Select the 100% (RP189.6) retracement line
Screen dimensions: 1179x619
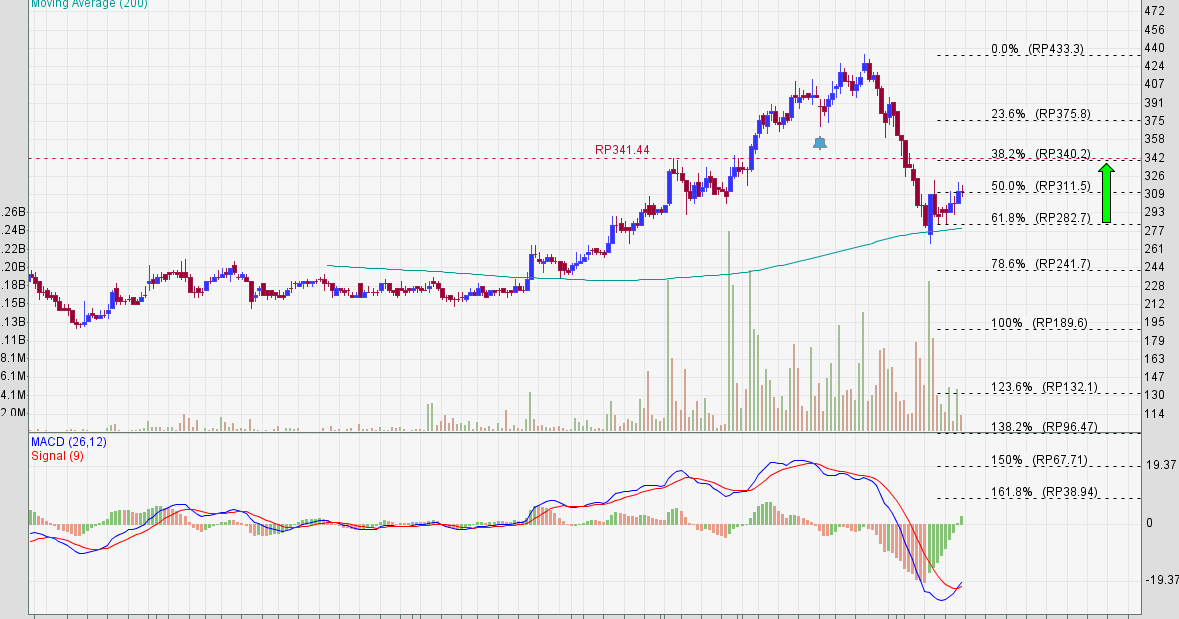[x=1038, y=322]
